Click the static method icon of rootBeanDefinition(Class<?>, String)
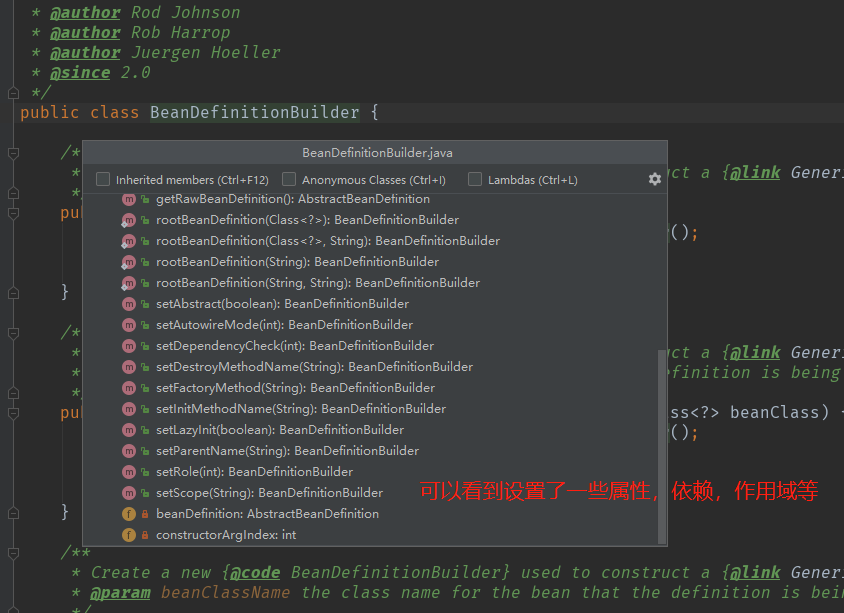Screen dimensions: 844x613 (129, 241)
